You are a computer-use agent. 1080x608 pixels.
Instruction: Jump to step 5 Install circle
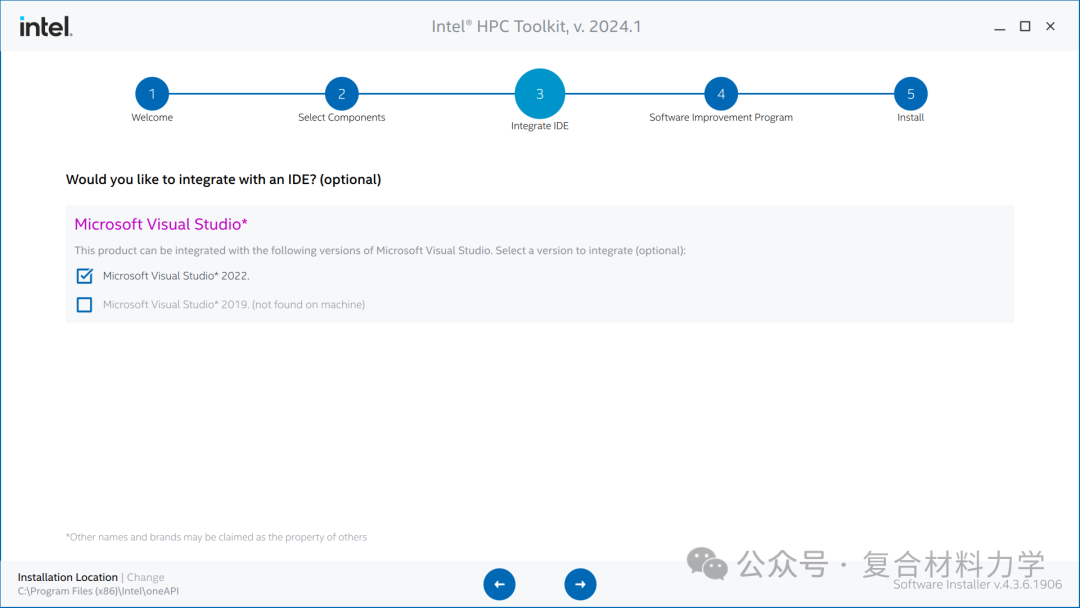(911, 94)
